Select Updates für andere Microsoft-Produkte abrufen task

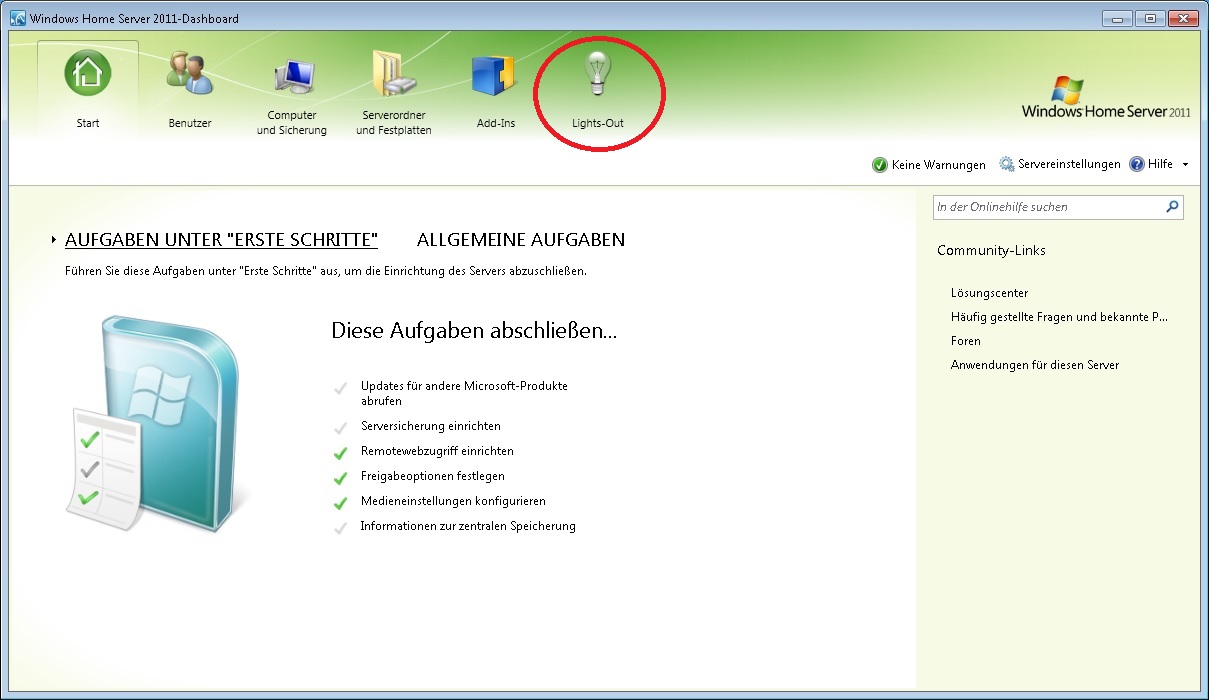click(x=464, y=393)
